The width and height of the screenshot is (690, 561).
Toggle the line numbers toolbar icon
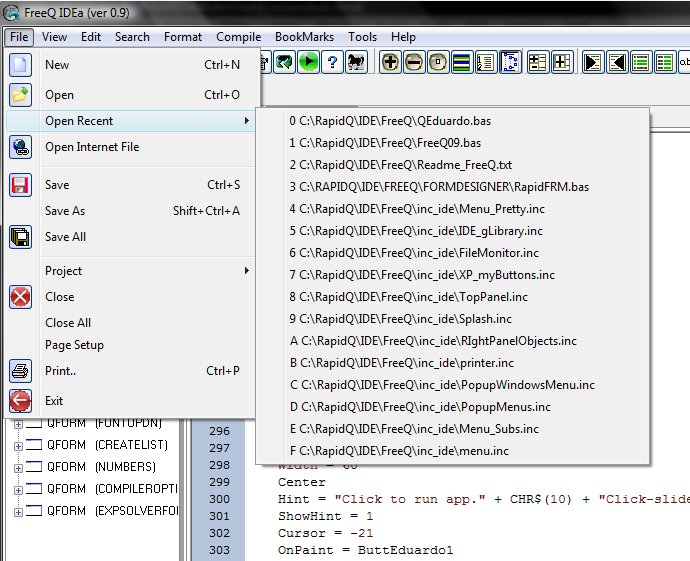coord(485,62)
